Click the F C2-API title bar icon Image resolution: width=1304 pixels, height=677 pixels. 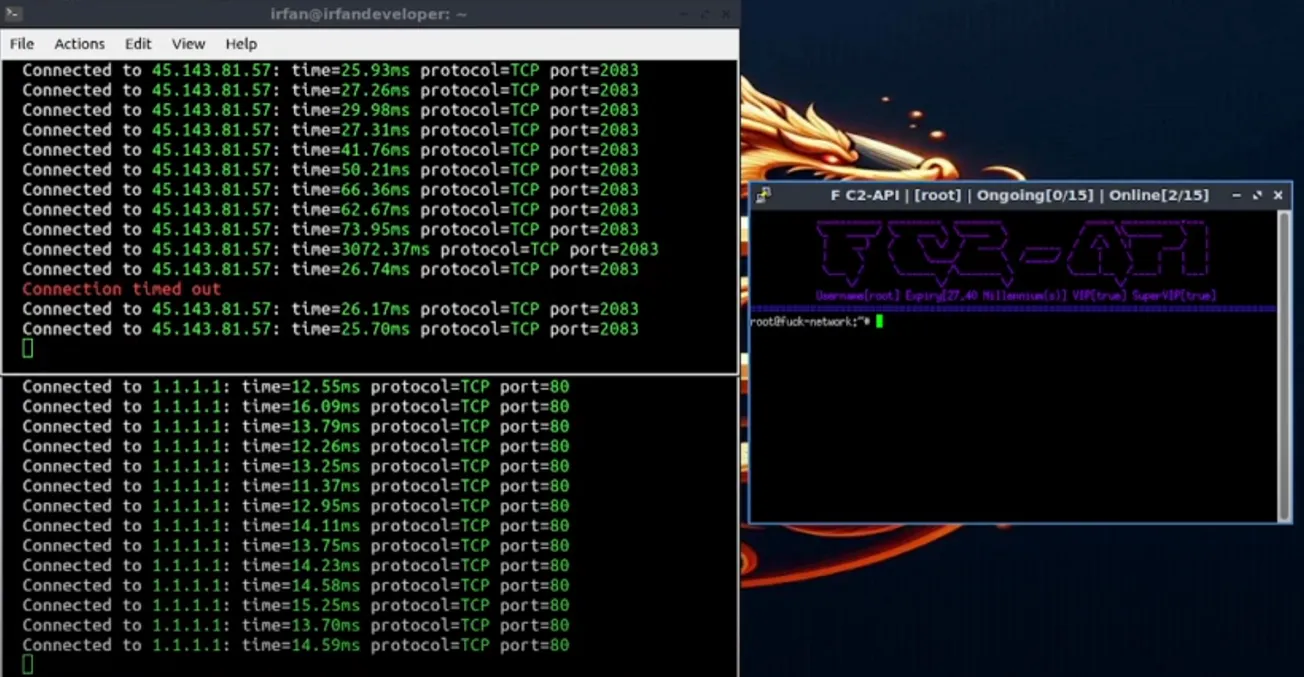762,196
